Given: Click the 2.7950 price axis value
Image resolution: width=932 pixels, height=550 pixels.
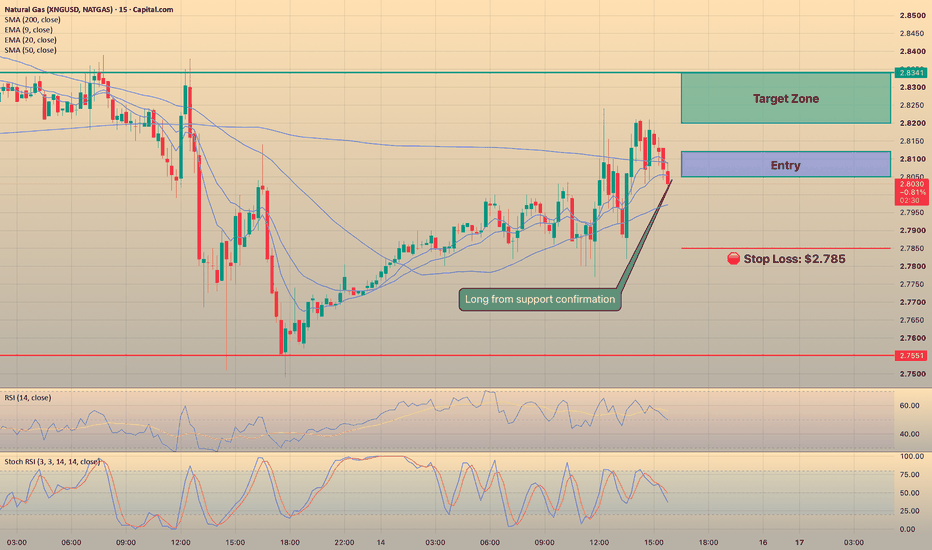Looking at the screenshot, I should coord(912,212).
